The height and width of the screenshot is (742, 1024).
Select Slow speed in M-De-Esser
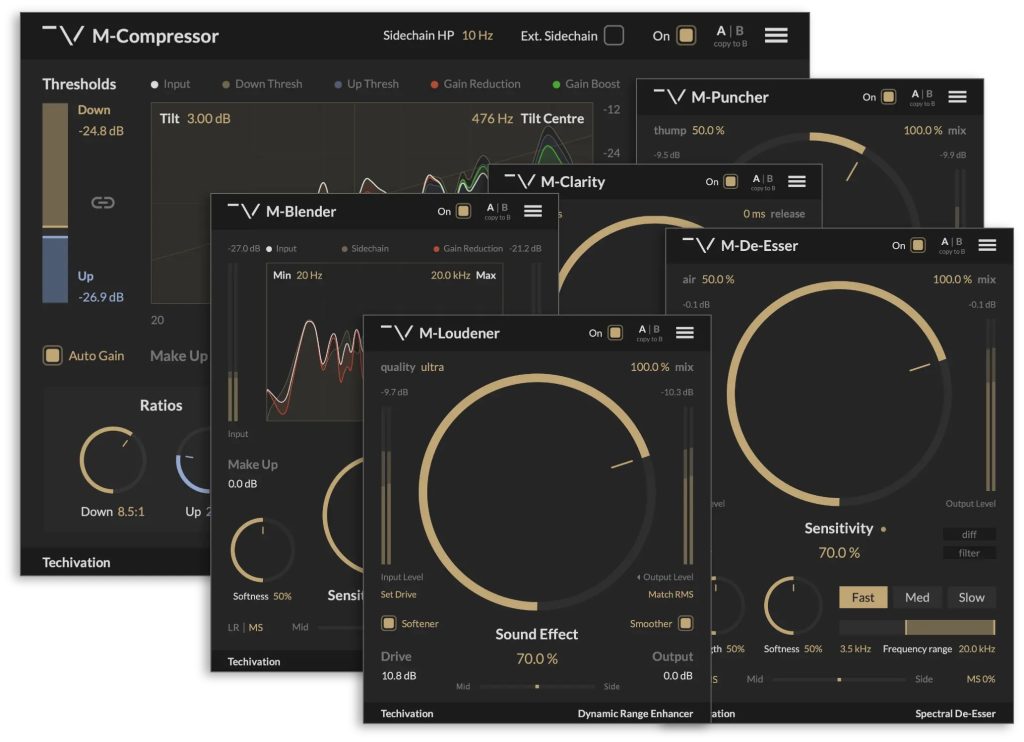coord(971,597)
